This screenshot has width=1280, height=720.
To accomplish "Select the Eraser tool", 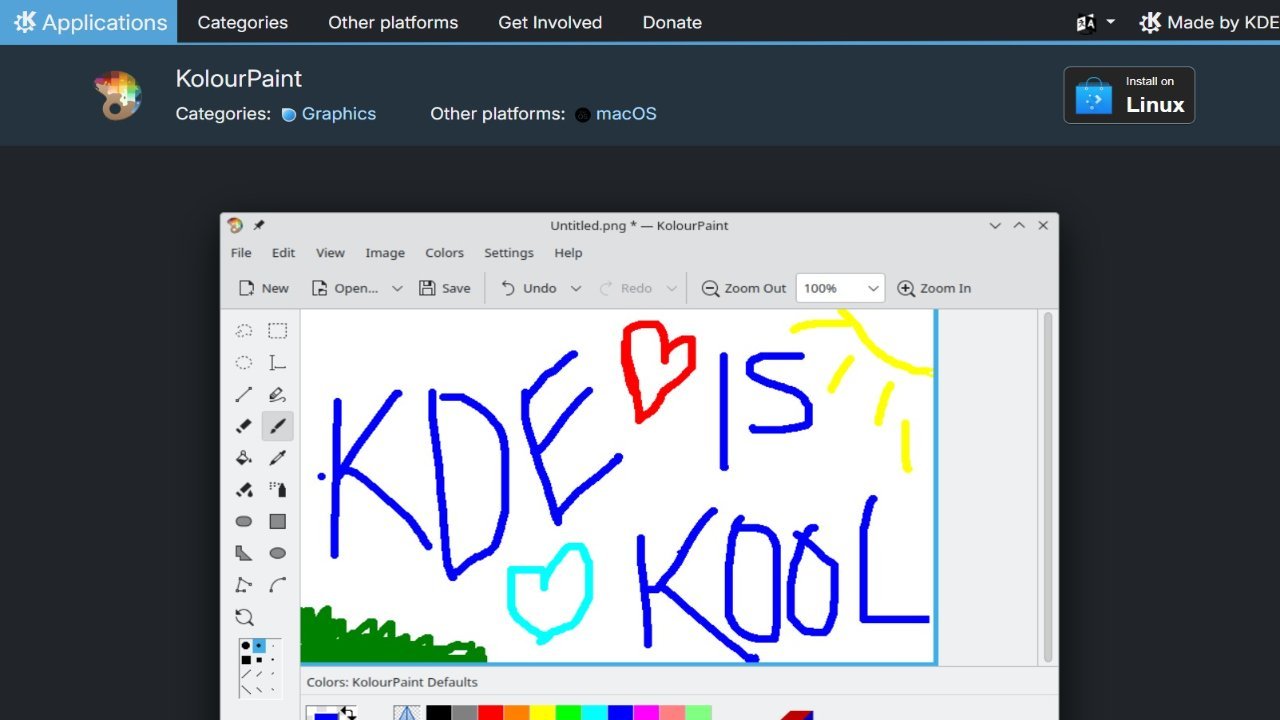I will click(x=244, y=426).
